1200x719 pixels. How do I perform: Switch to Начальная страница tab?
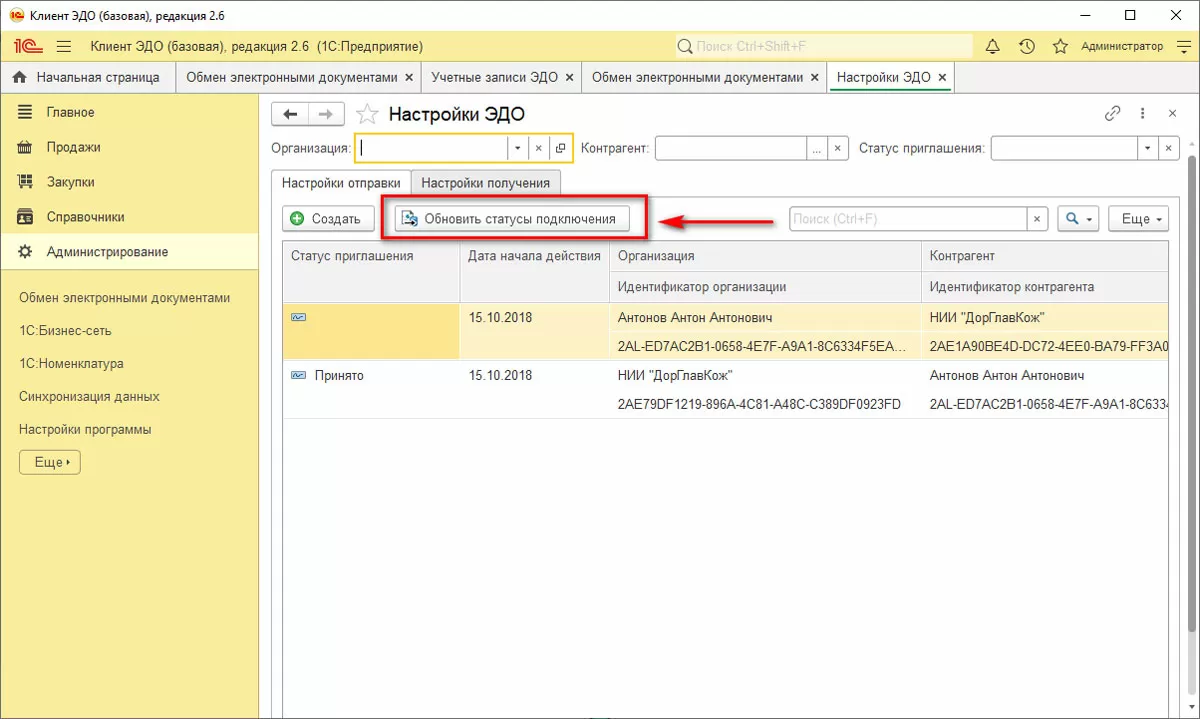point(88,77)
